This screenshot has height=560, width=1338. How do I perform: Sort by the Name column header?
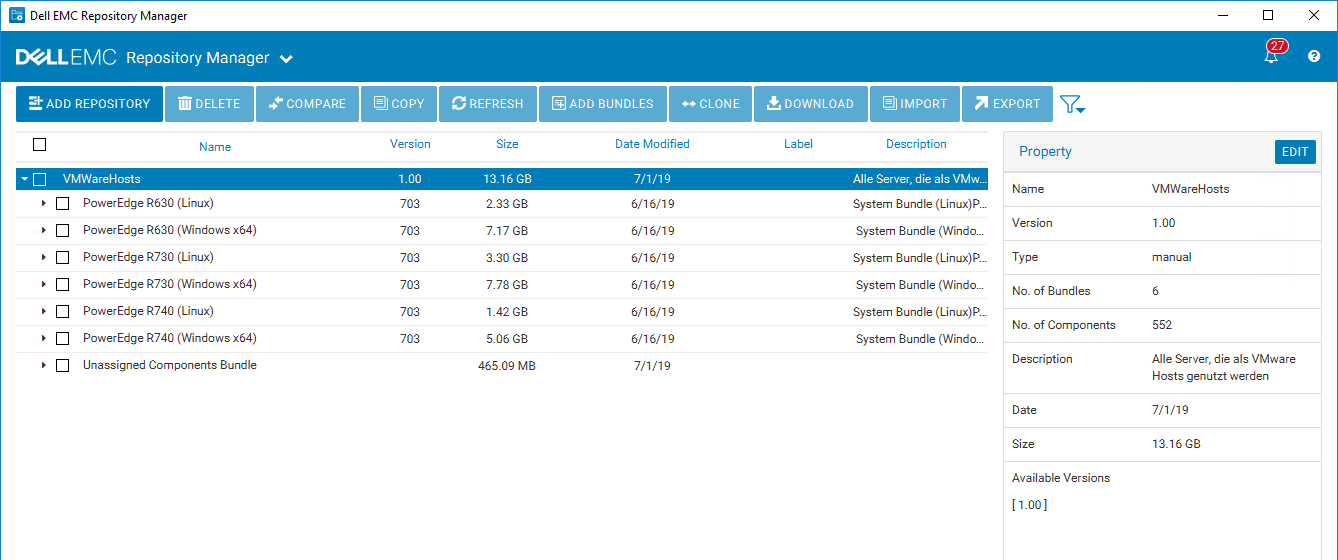tap(215, 147)
